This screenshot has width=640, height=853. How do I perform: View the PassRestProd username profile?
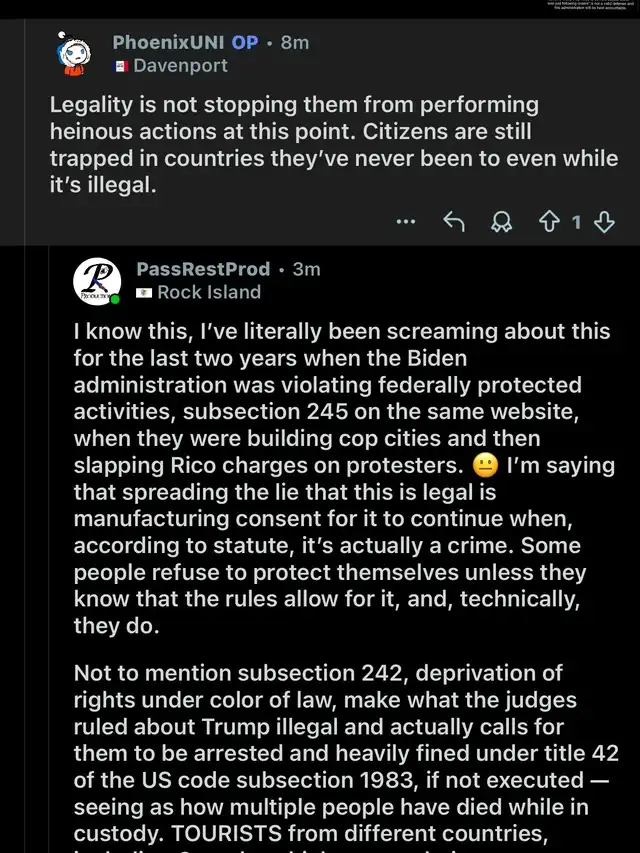(x=203, y=269)
